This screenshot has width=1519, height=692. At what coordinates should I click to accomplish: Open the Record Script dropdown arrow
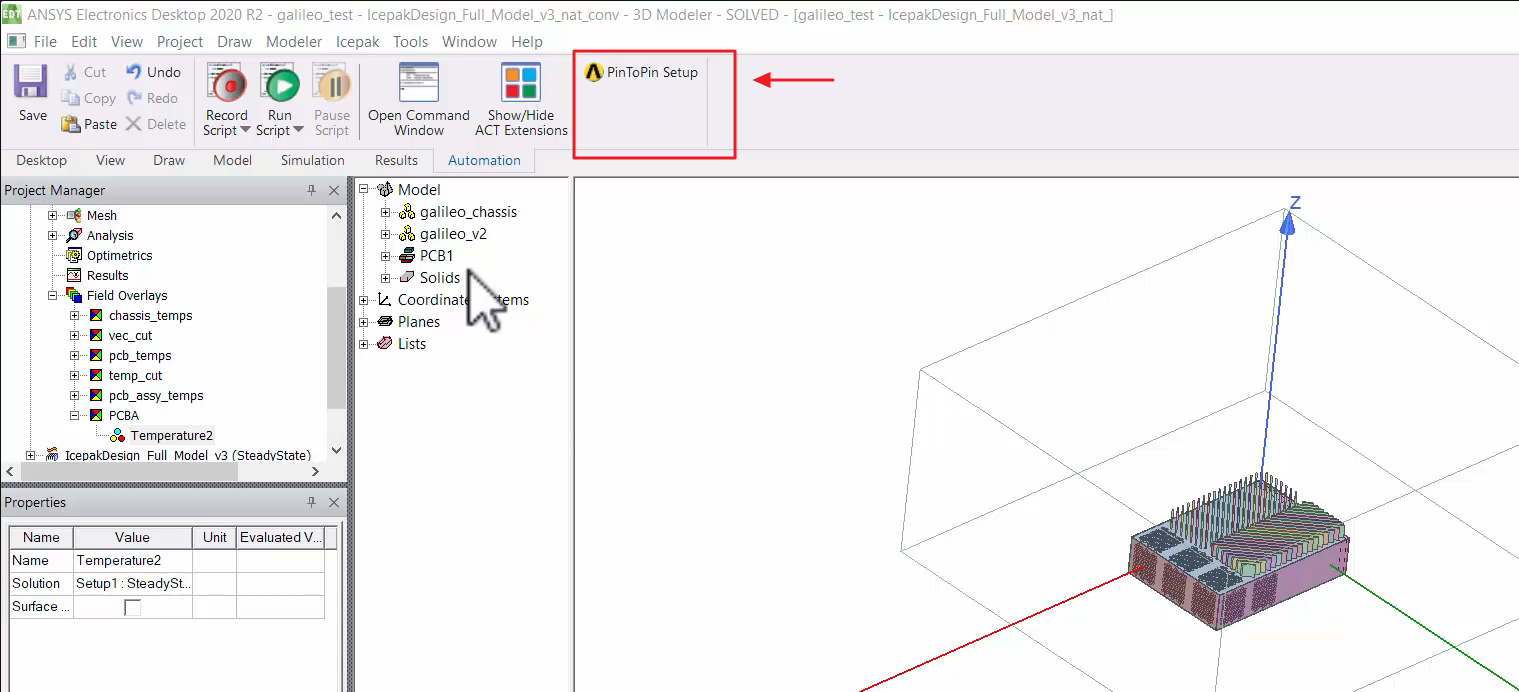(x=247, y=131)
